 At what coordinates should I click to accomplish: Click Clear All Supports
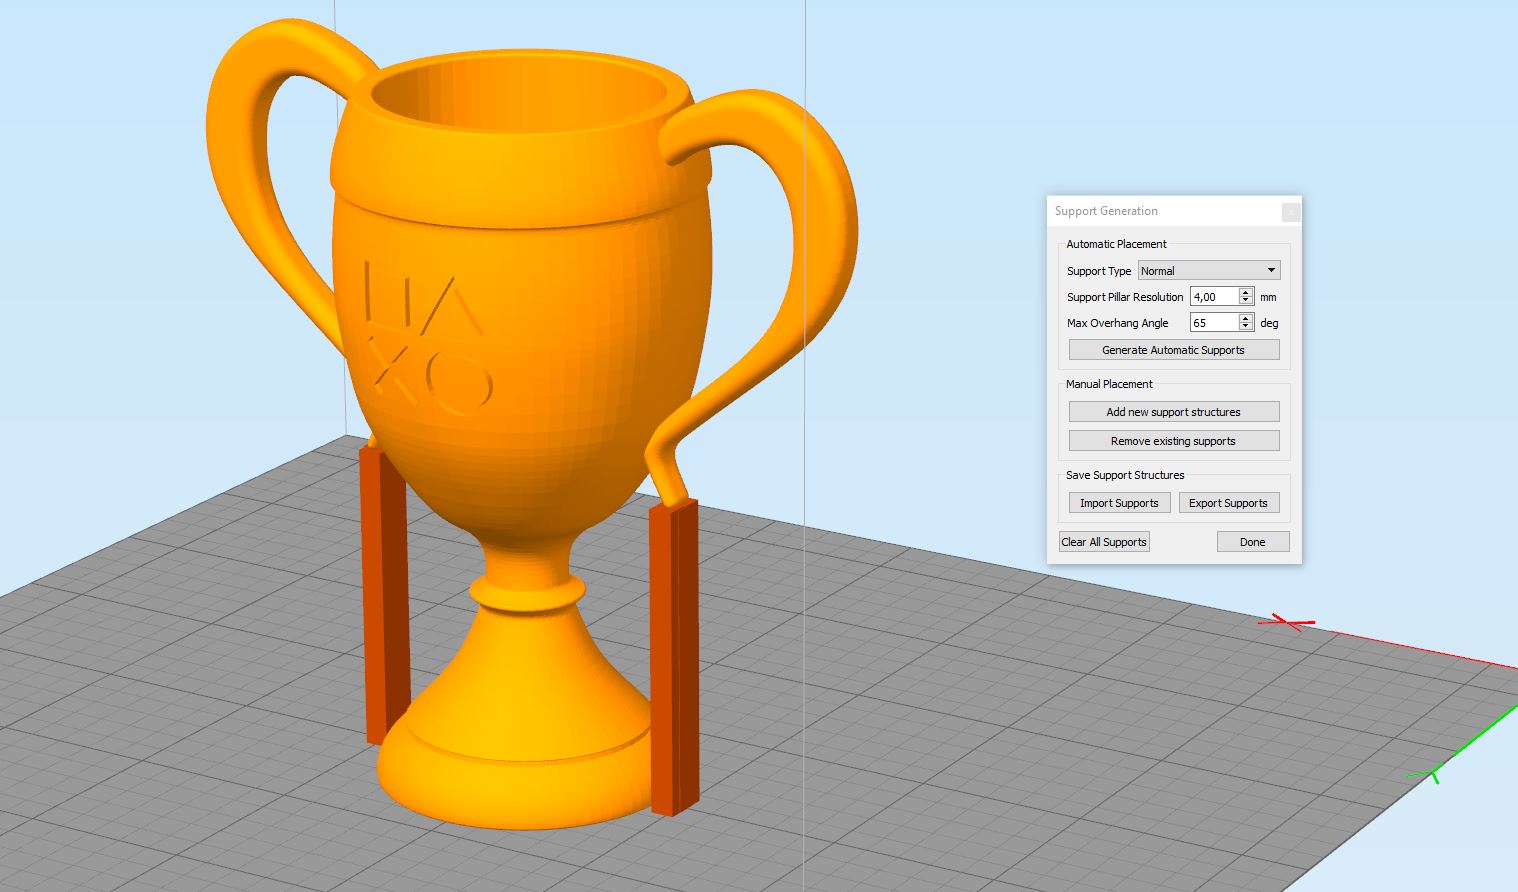[x=1104, y=542]
